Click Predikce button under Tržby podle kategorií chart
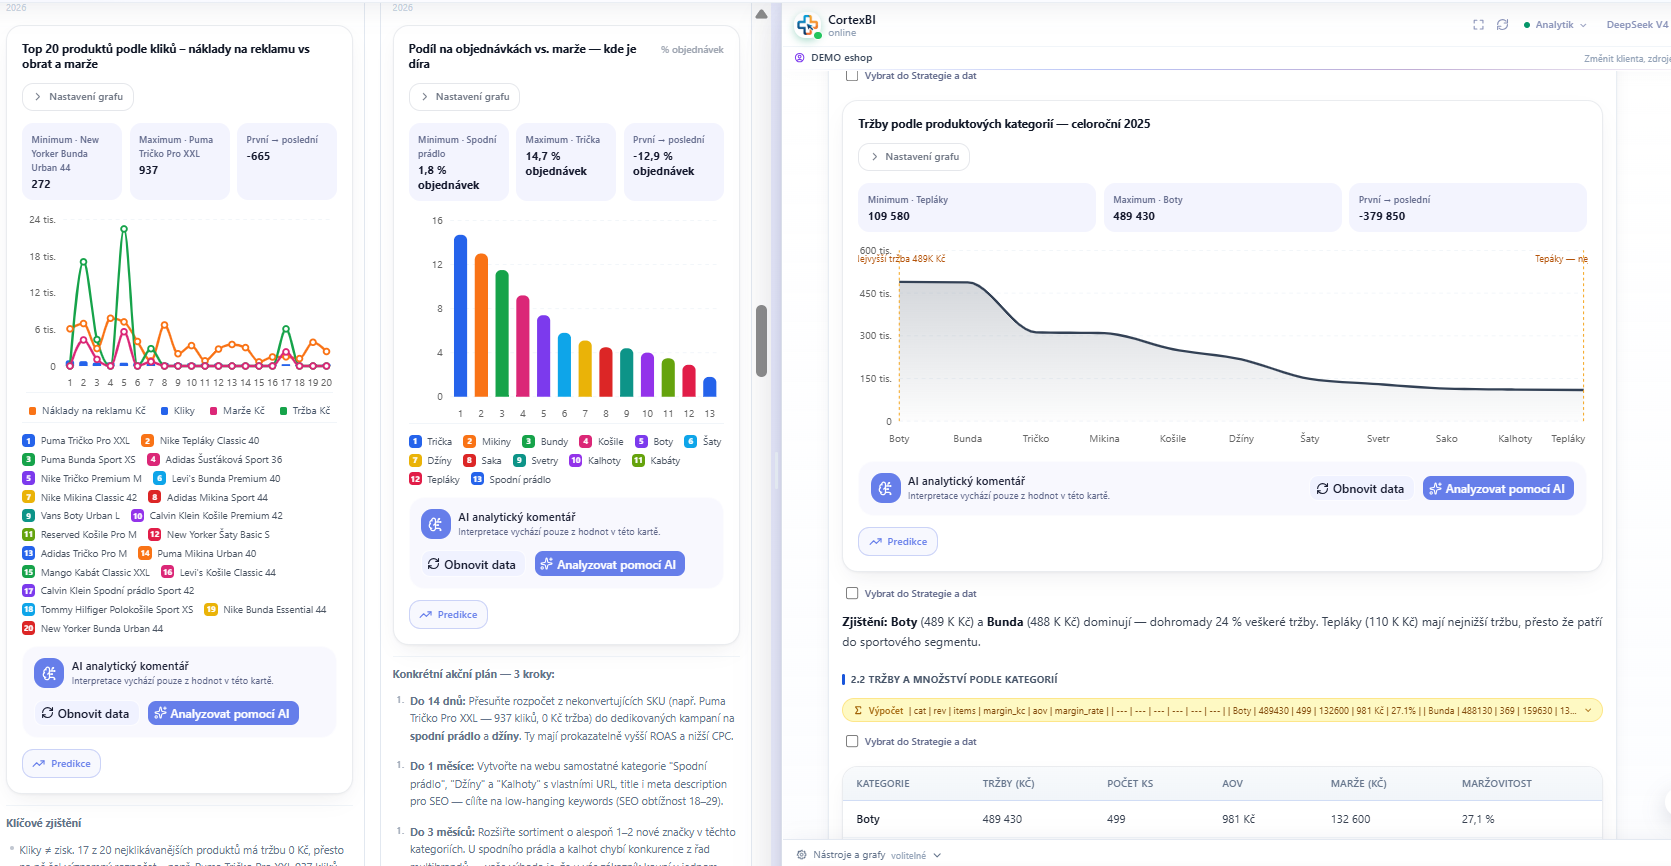Viewport: 1671px width, 866px height. (898, 542)
